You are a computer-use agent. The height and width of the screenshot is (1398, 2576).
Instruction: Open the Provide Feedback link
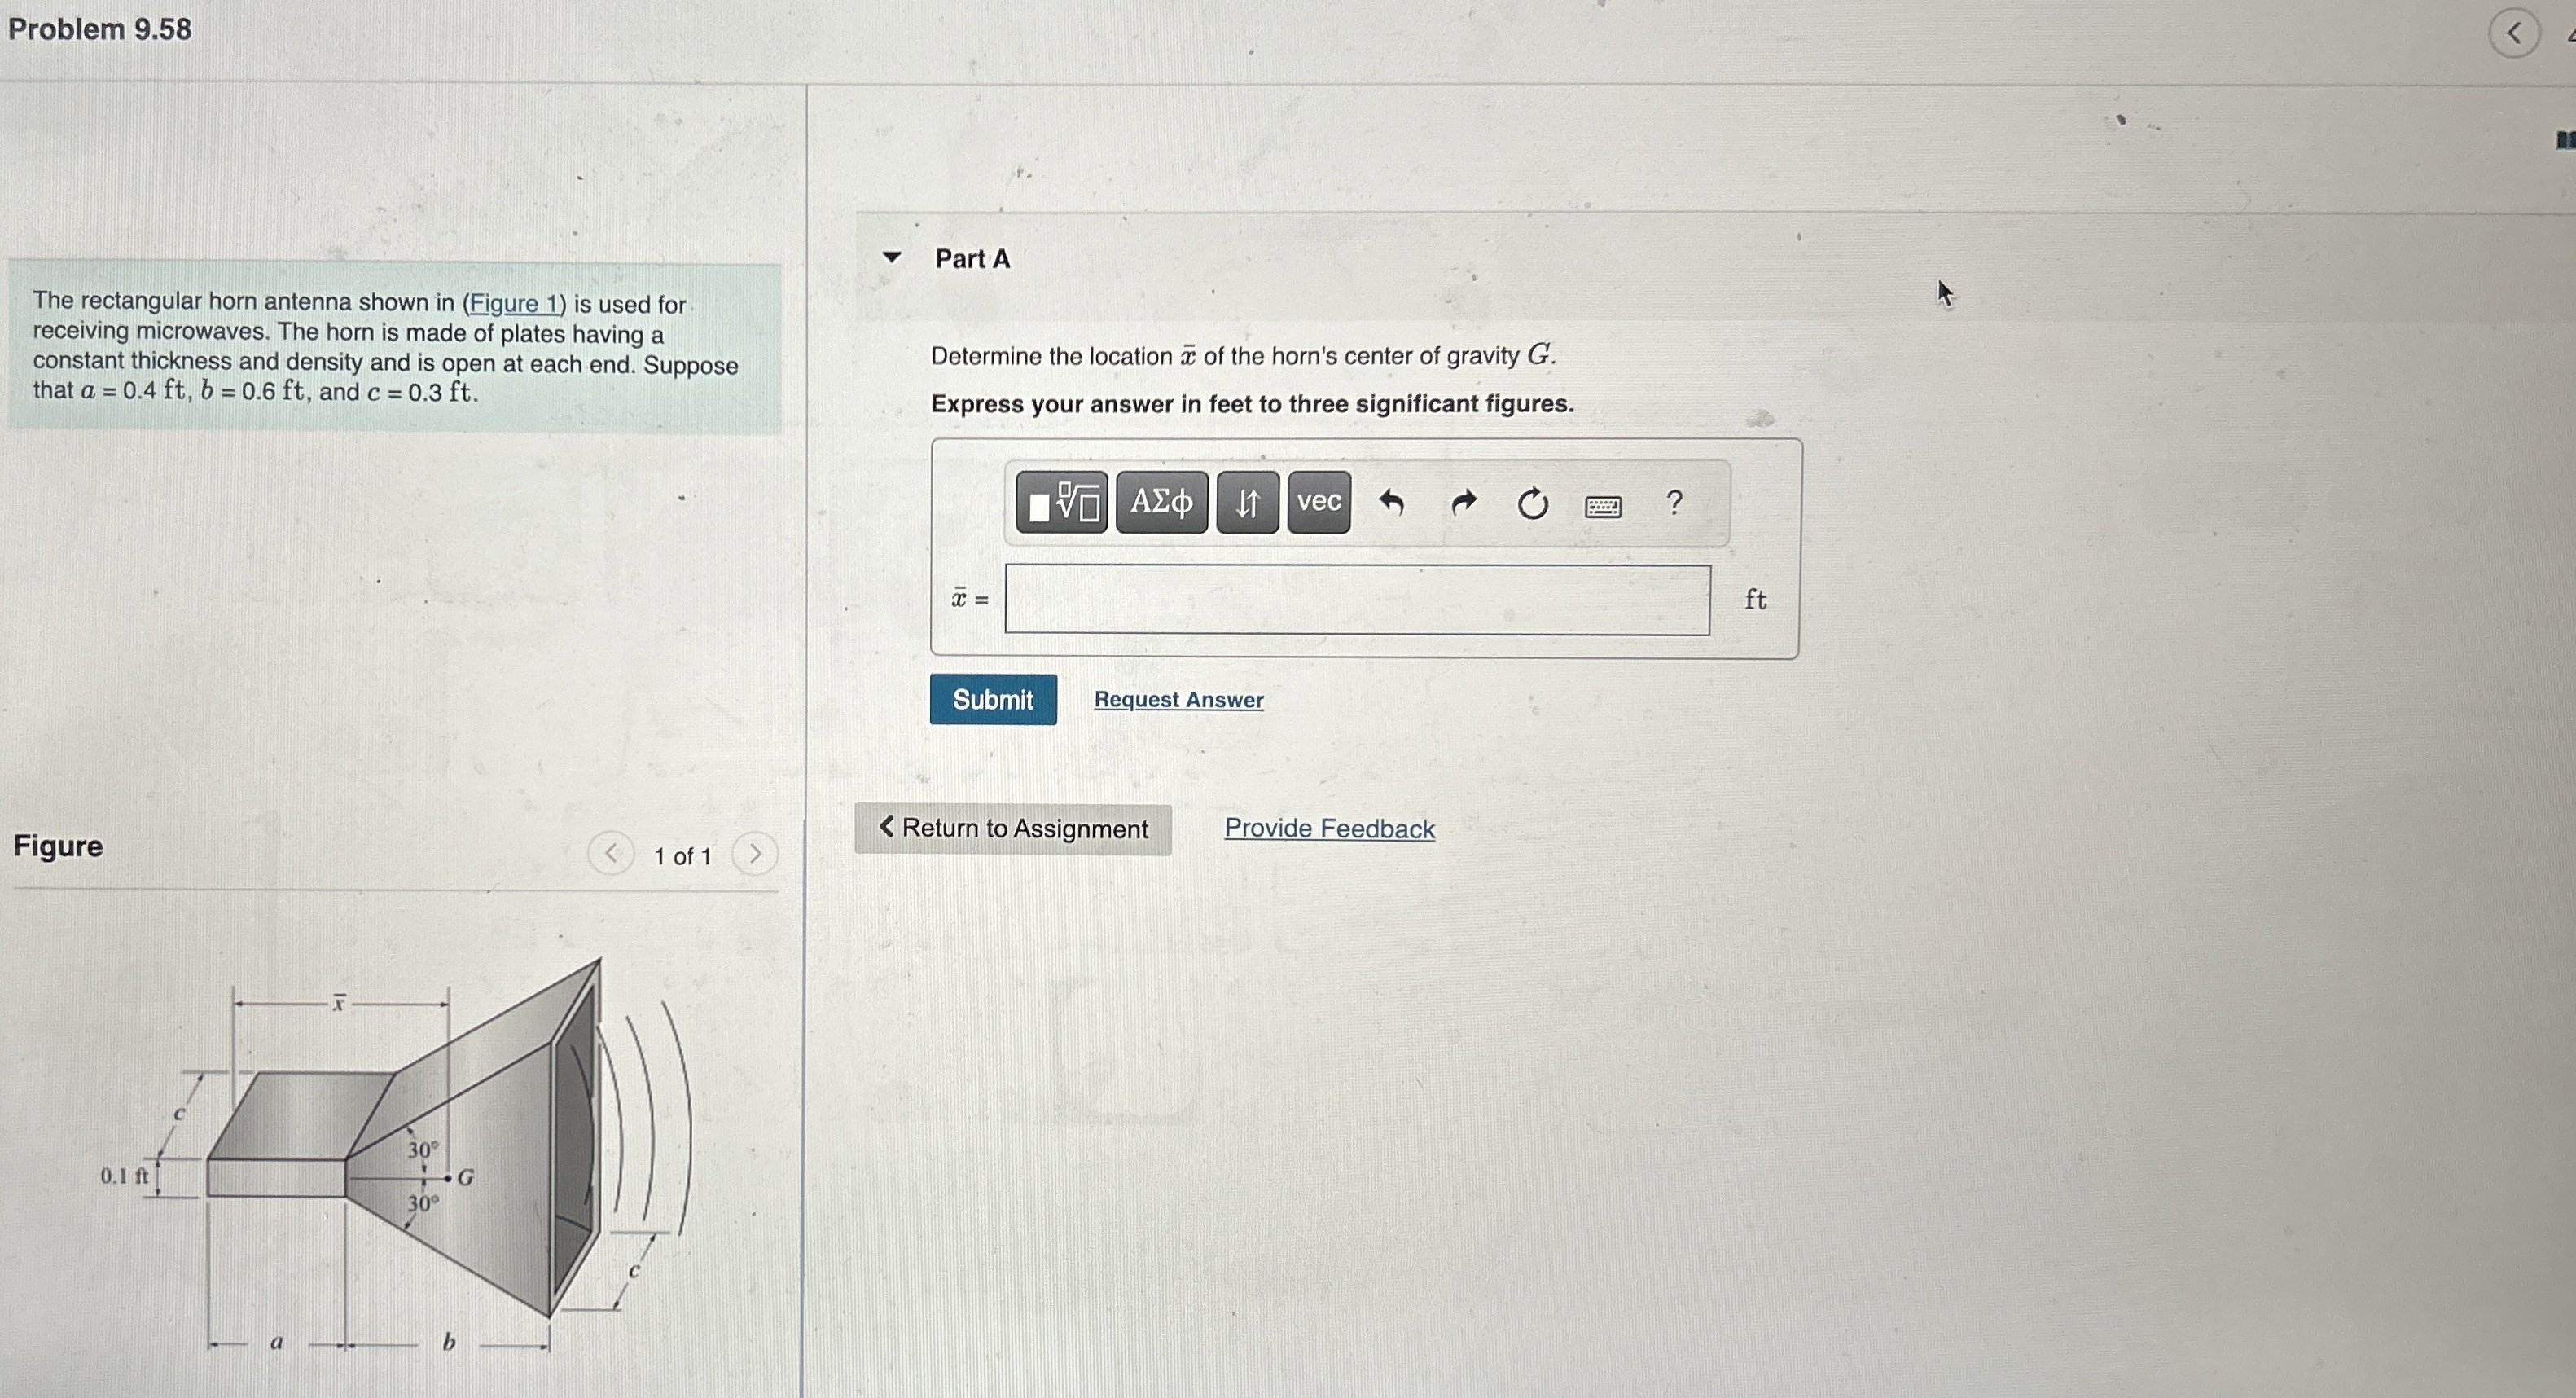coord(1329,828)
